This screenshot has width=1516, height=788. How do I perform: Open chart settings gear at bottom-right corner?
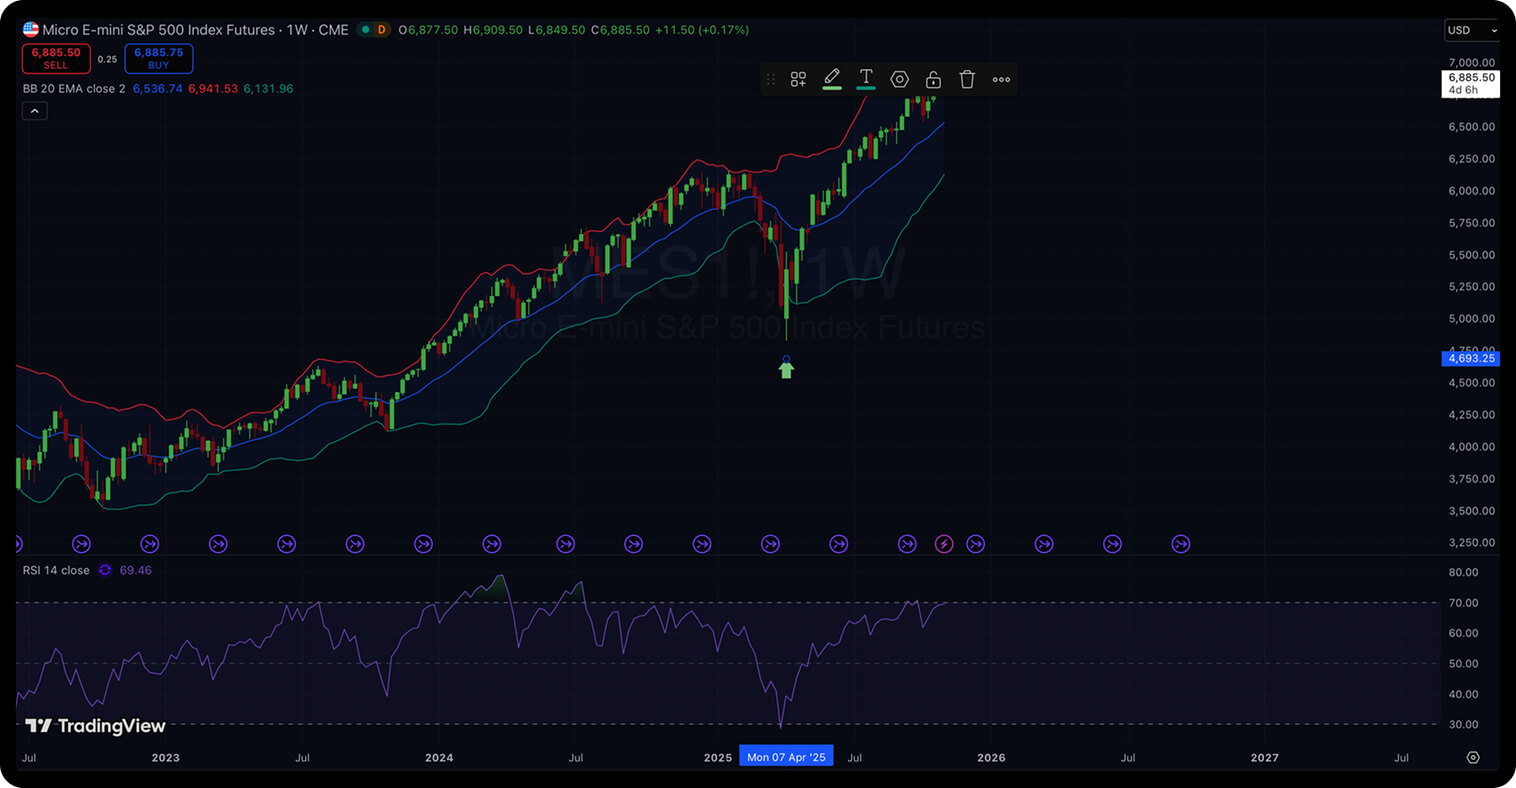tap(1472, 758)
